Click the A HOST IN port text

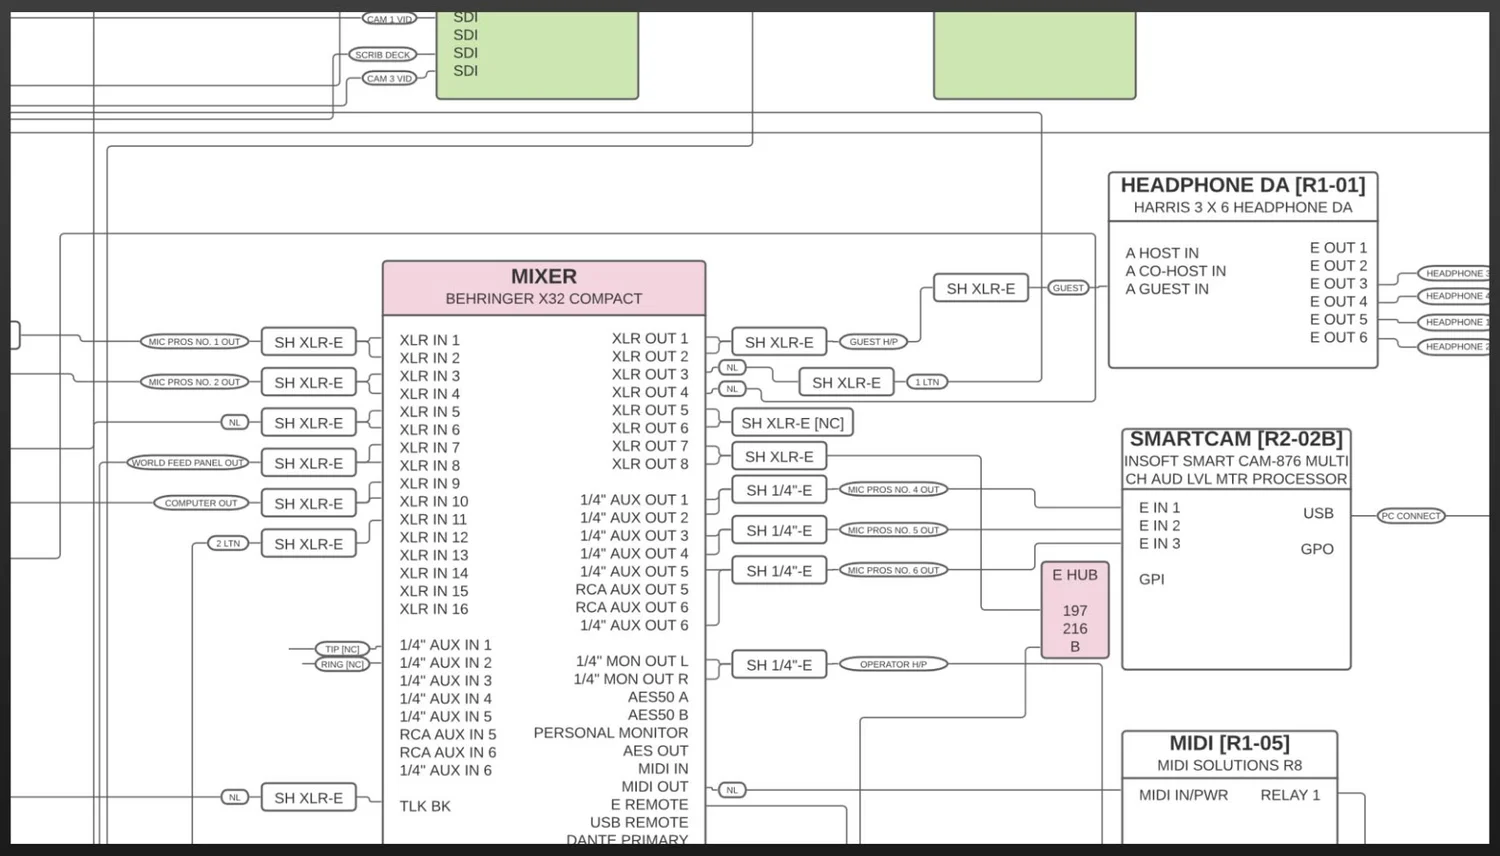tap(1162, 254)
